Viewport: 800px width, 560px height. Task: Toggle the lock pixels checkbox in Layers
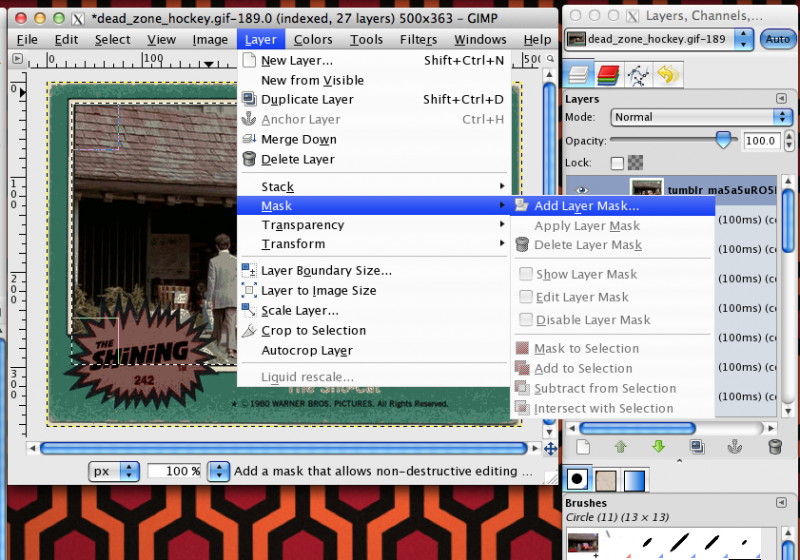pyautogui.click(x=617, y=163)
